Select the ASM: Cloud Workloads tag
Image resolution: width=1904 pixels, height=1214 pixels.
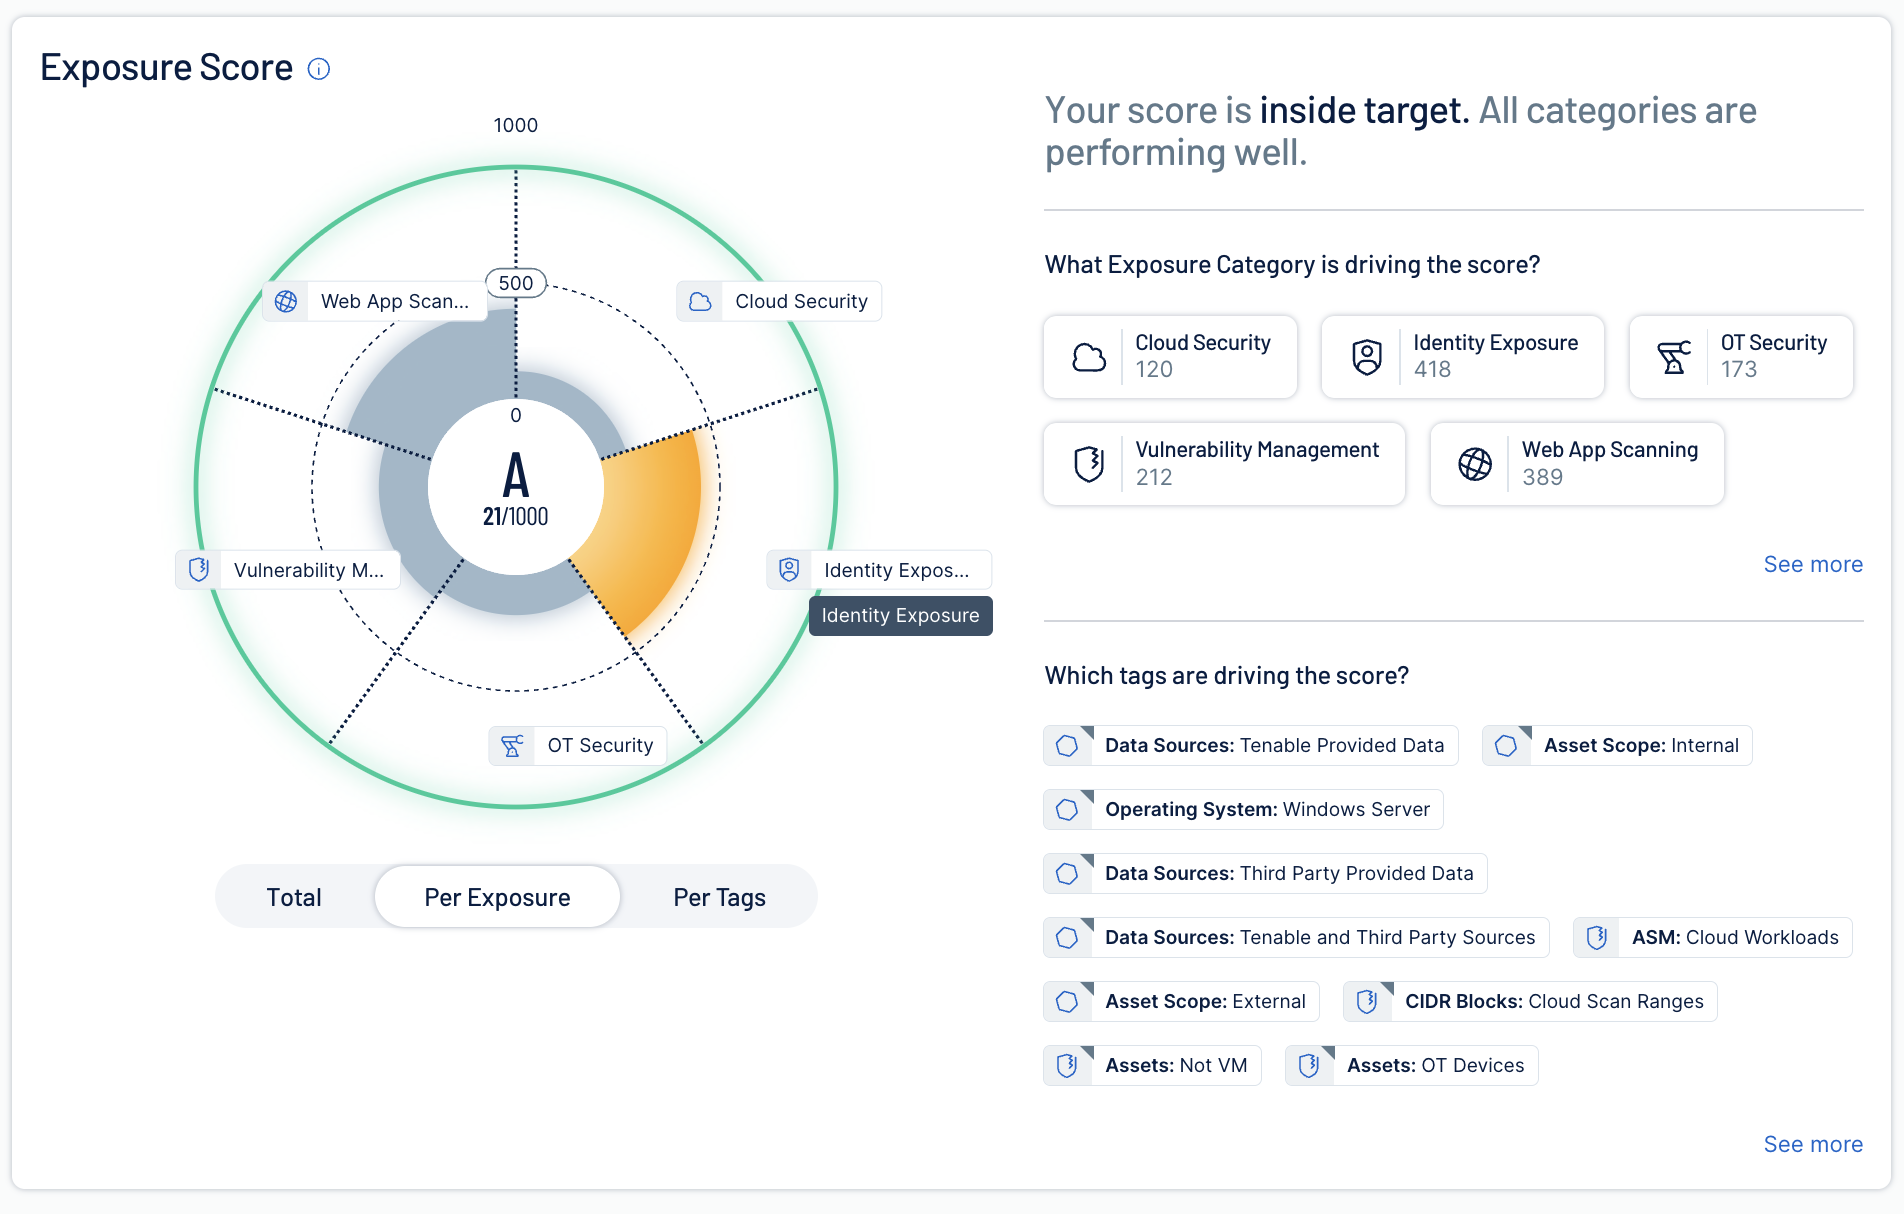pos(1712,937)
